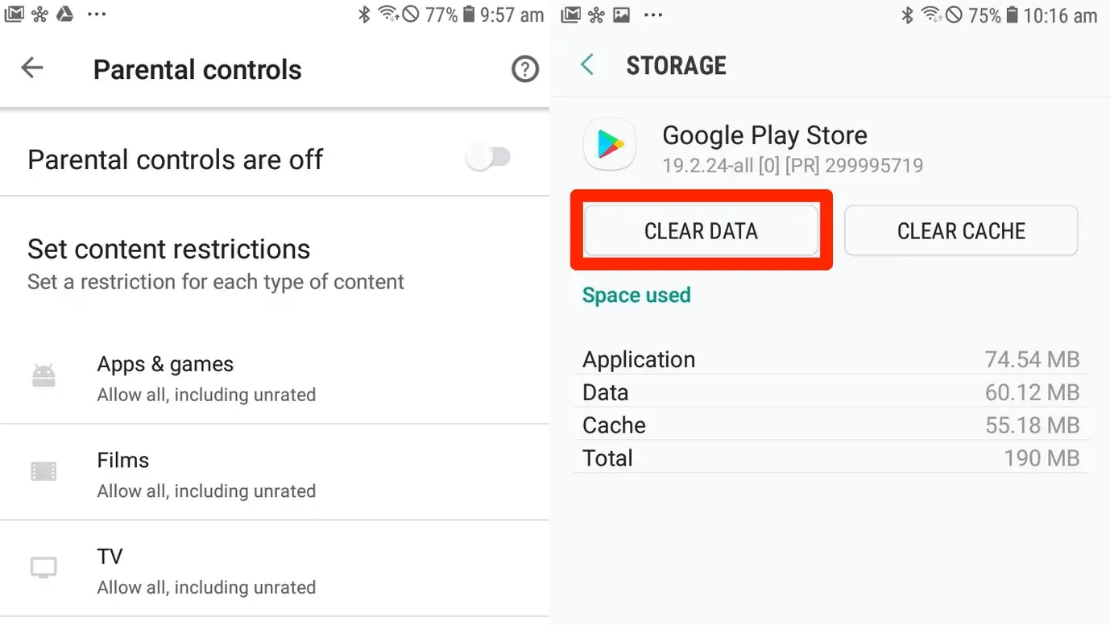The height and width of the screenshot is (625, 1110).
Task: Click the Google Play Store app icon
Action: coord(609,145)
